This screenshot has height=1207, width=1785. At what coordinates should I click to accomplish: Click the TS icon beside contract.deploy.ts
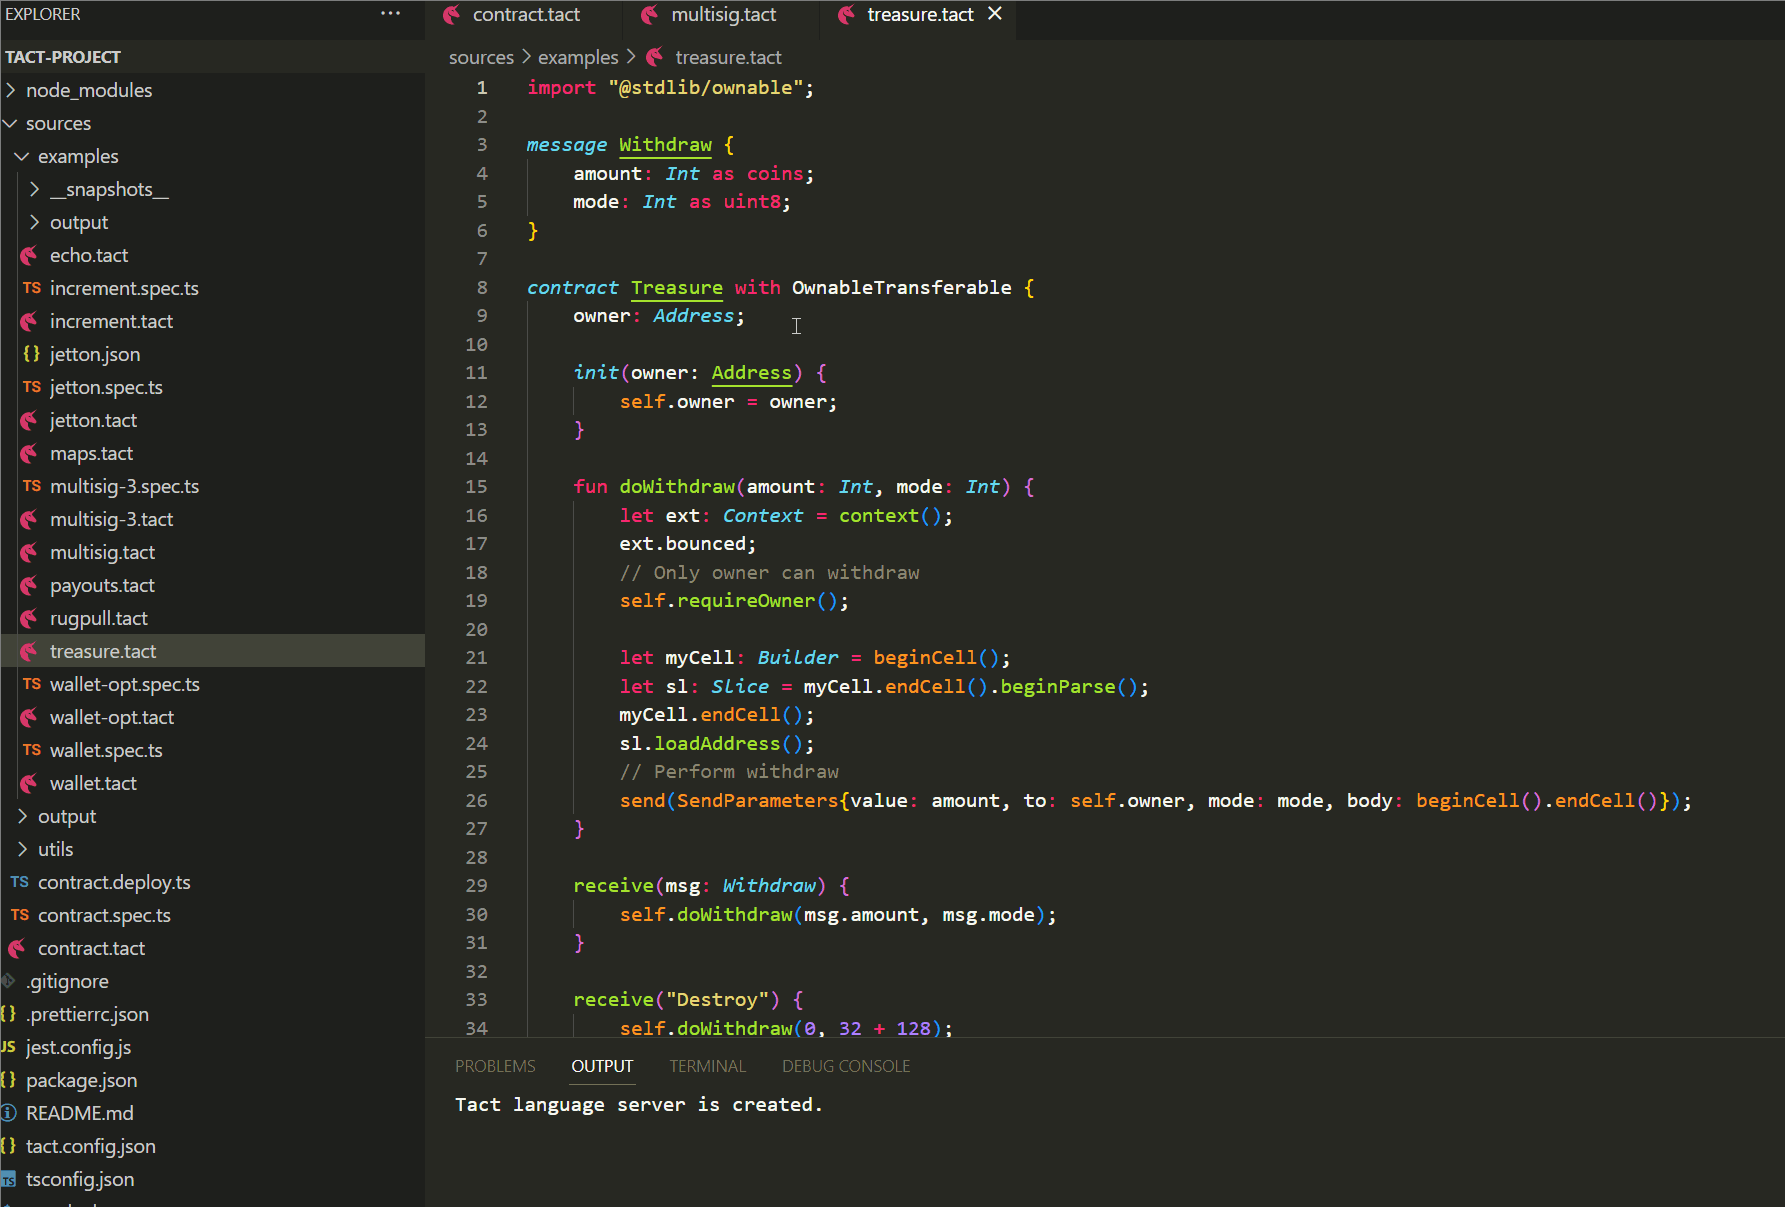(x=20, y=882)
